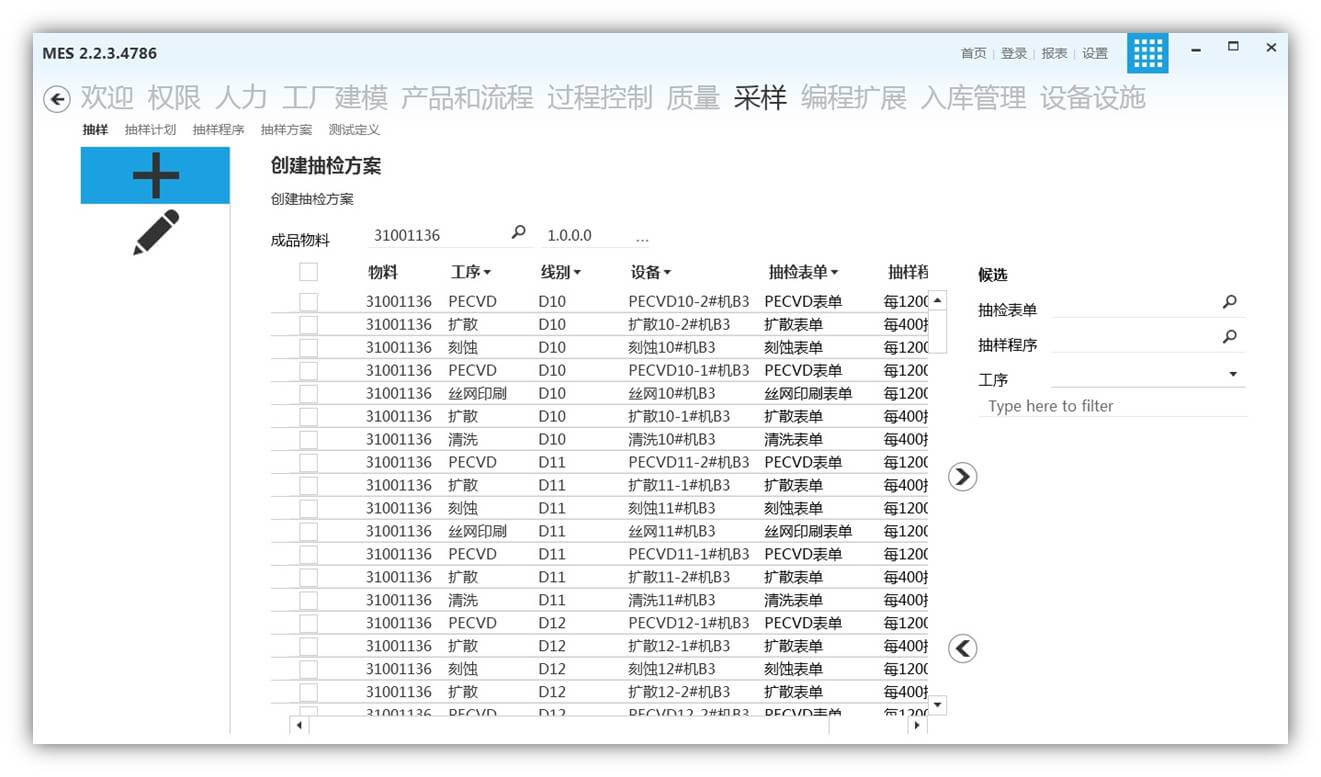This screenshot has width=1321, height=777.
Task: Move selection with right arrow circle
Action: pos(962,477)
